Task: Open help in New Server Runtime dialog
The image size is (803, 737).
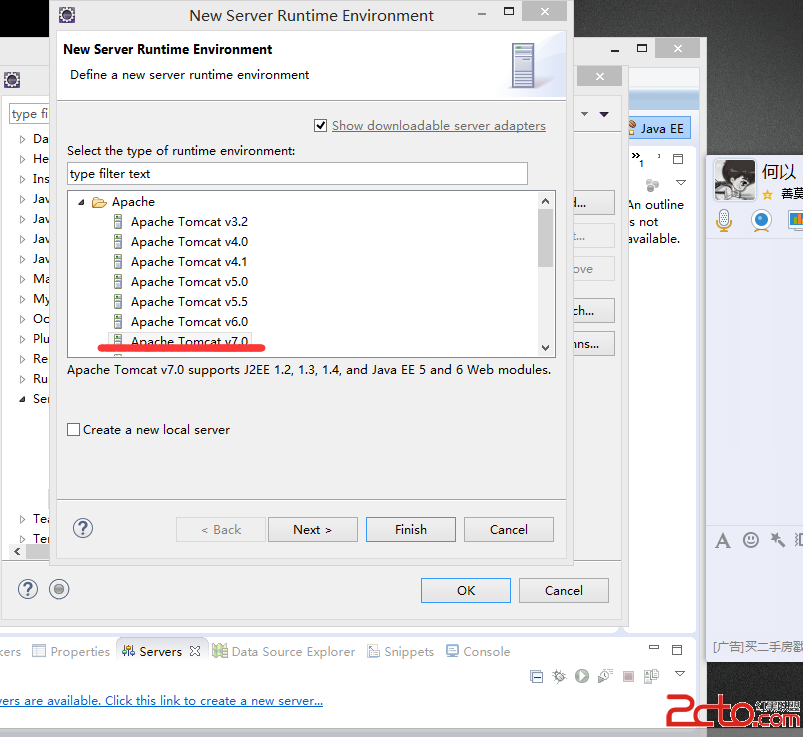Action: pyautogui.click(x=83, y=528)
